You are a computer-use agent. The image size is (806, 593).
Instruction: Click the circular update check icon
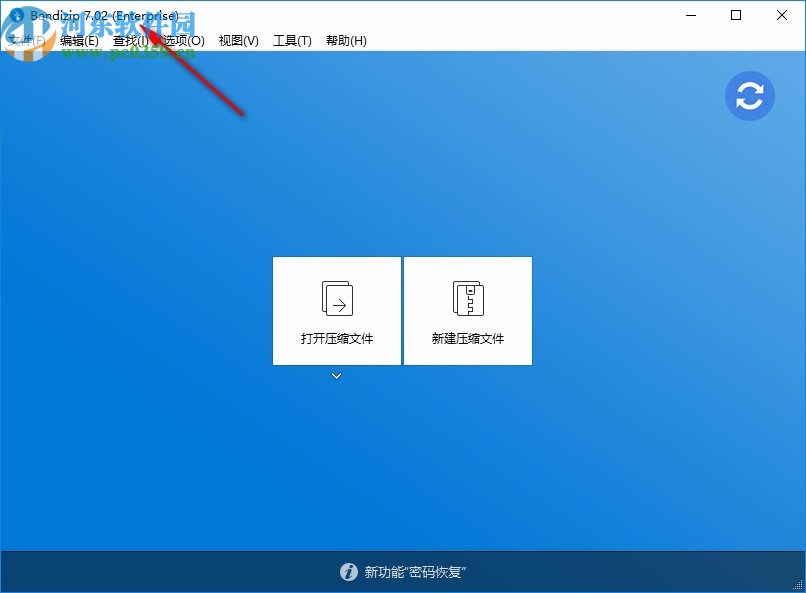click(x=750, y=96)
